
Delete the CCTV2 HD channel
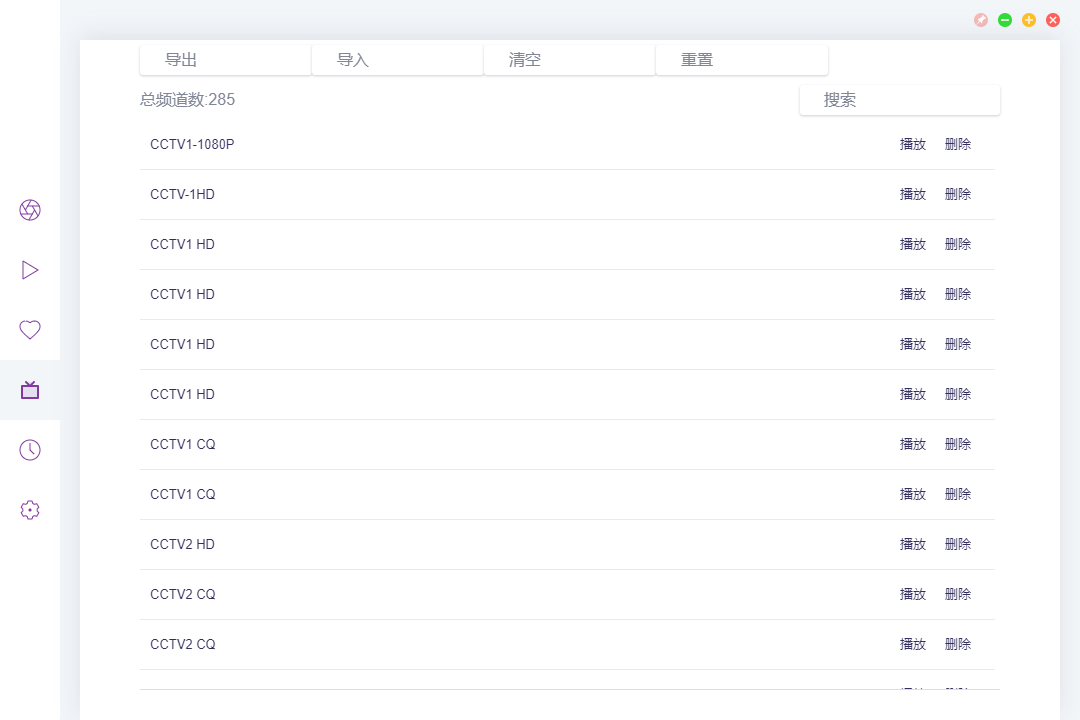957,544
